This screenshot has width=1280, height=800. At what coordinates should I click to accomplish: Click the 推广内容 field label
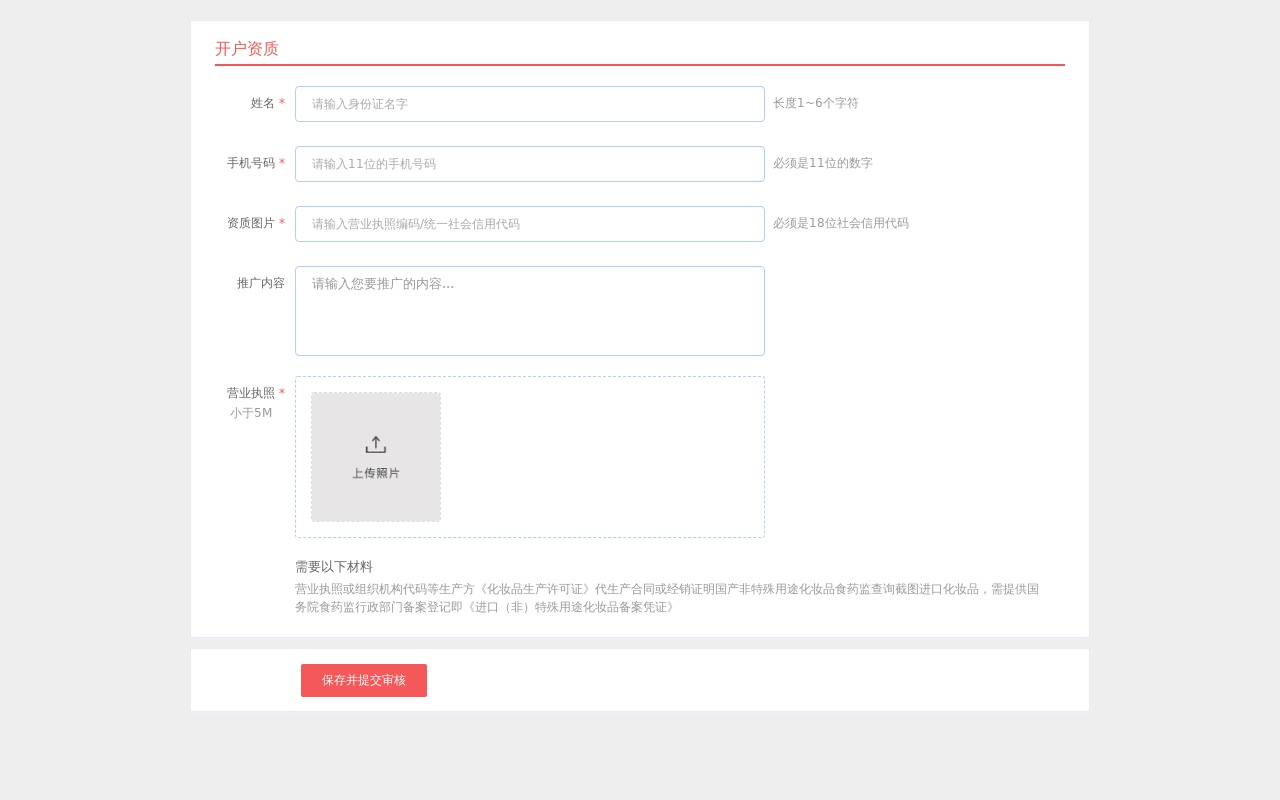[x=261, y=283]
